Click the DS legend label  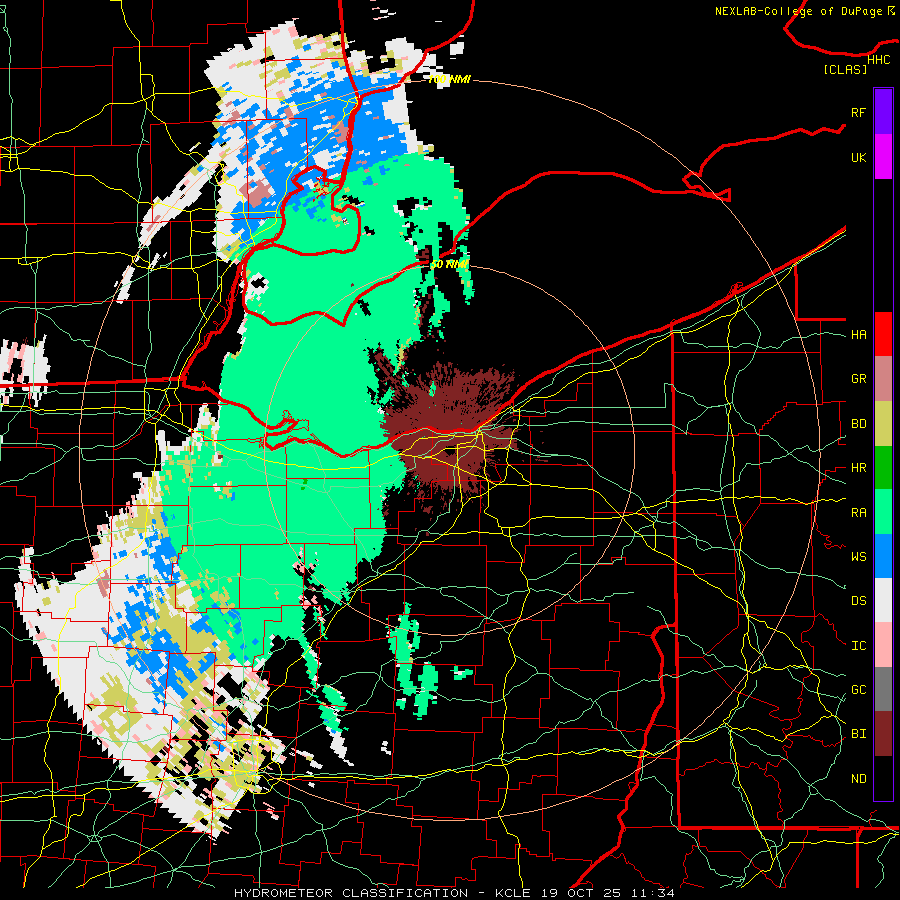pyautogui.click(x=858, y=601)
